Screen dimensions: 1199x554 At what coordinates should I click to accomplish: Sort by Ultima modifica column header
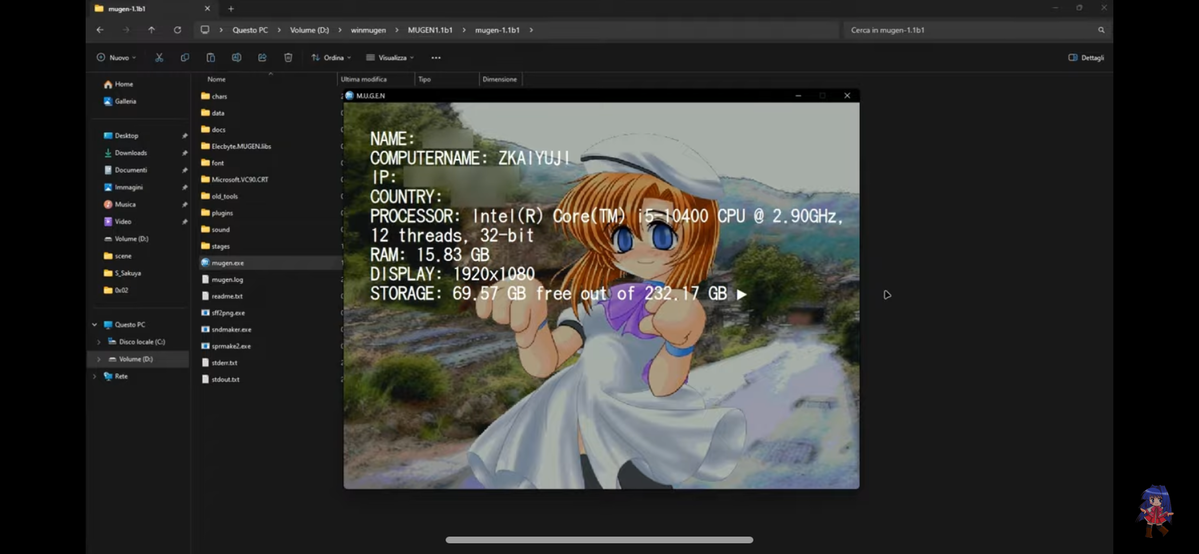(x=364, y=79)
